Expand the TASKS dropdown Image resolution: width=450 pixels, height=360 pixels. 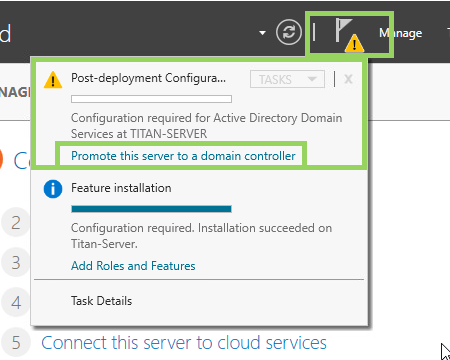[287, 79]
